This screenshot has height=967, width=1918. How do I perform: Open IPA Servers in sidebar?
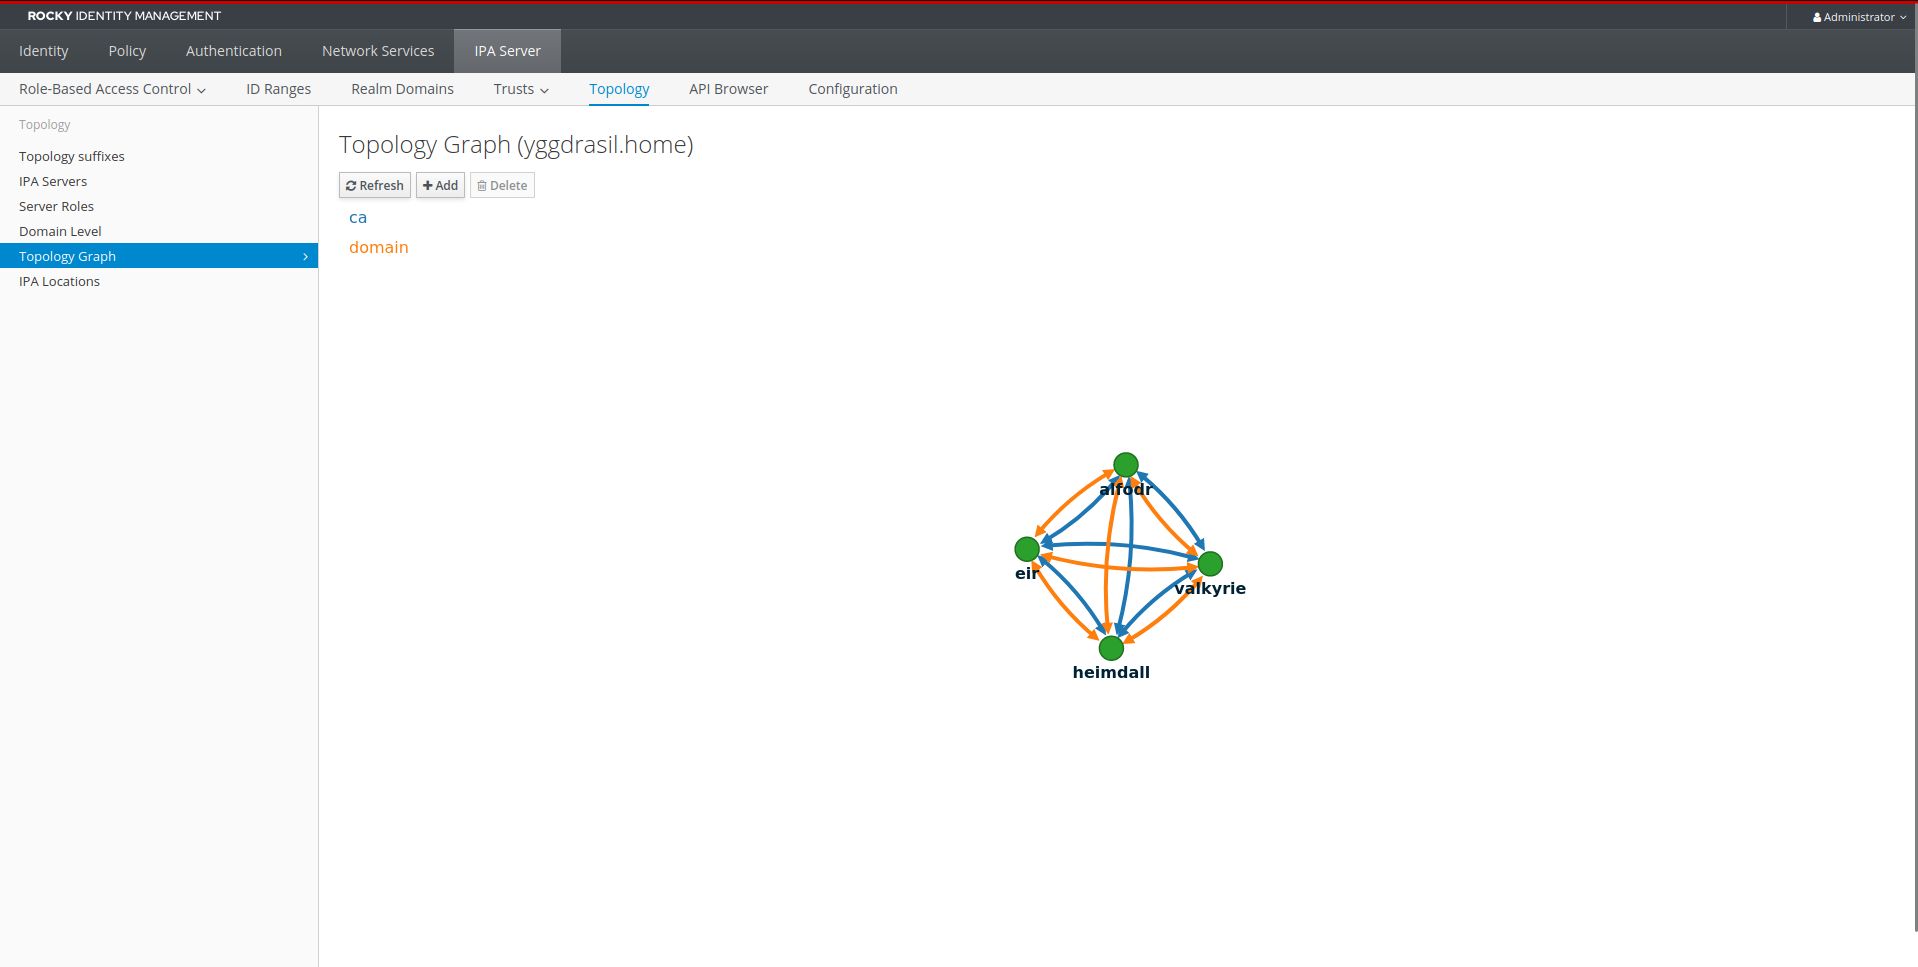53,181
